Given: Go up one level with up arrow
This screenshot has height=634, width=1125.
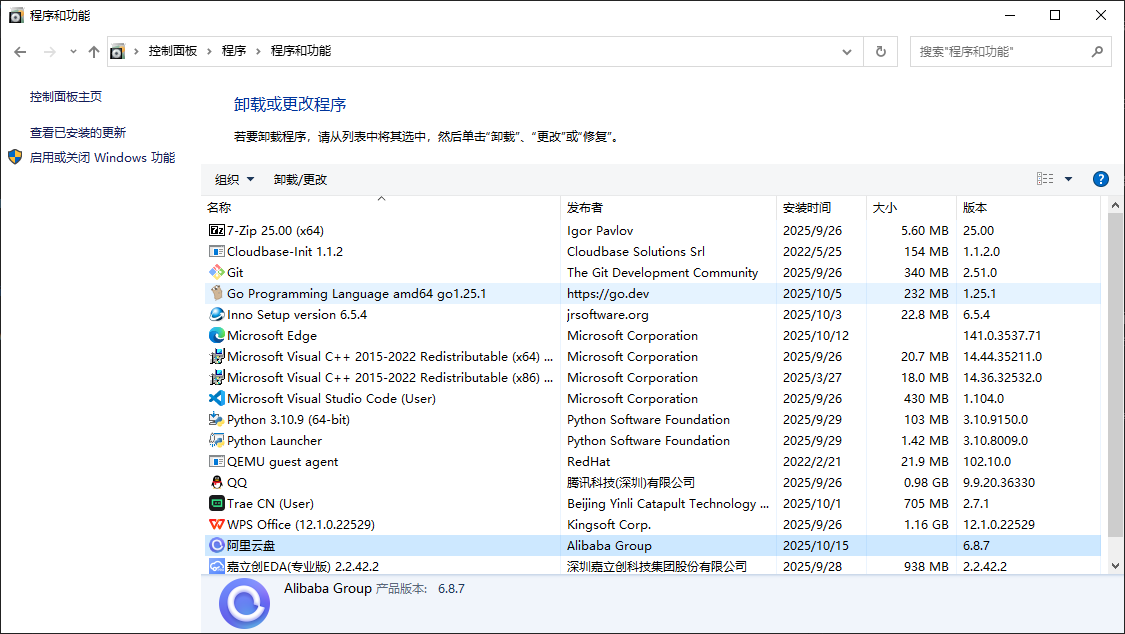Looking at the screenshot, I should (94, 51).
